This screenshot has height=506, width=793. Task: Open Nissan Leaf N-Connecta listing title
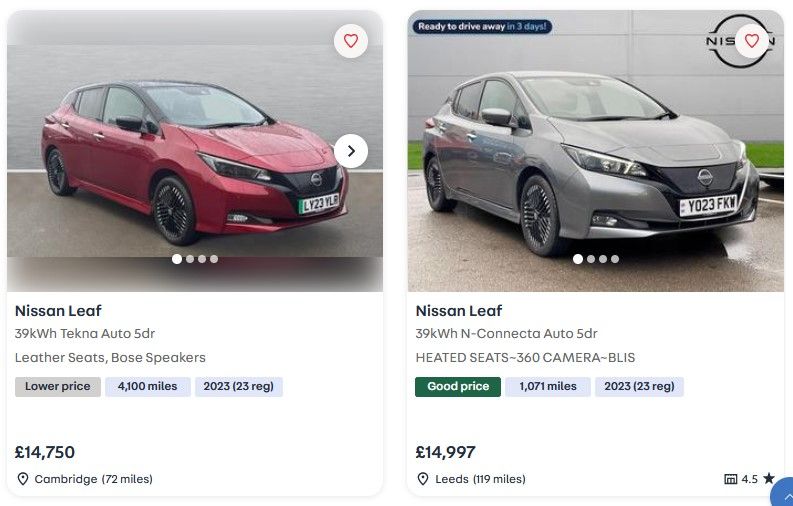click(x=459, y=311)
